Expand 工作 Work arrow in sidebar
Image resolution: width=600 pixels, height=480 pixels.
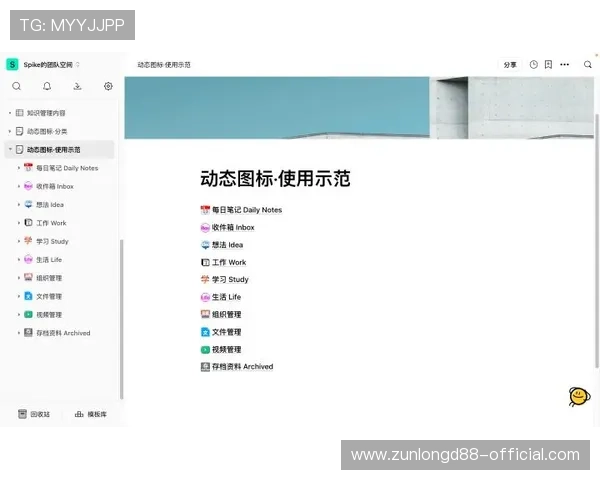point(19,223)
